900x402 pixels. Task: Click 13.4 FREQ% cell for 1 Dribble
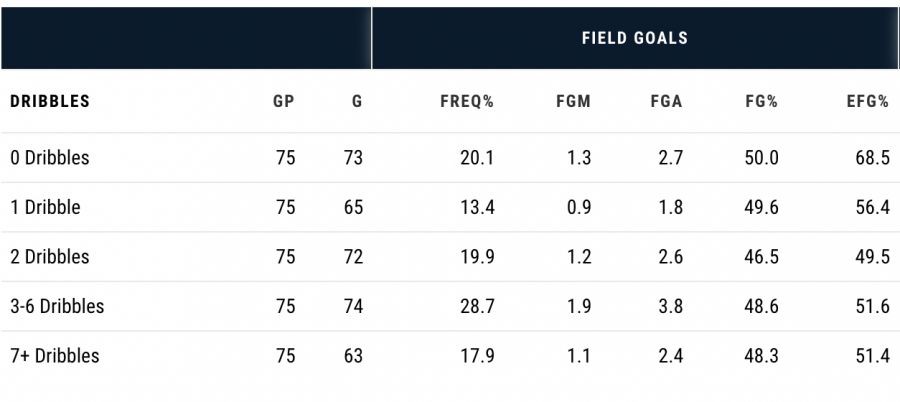point(477,208)
